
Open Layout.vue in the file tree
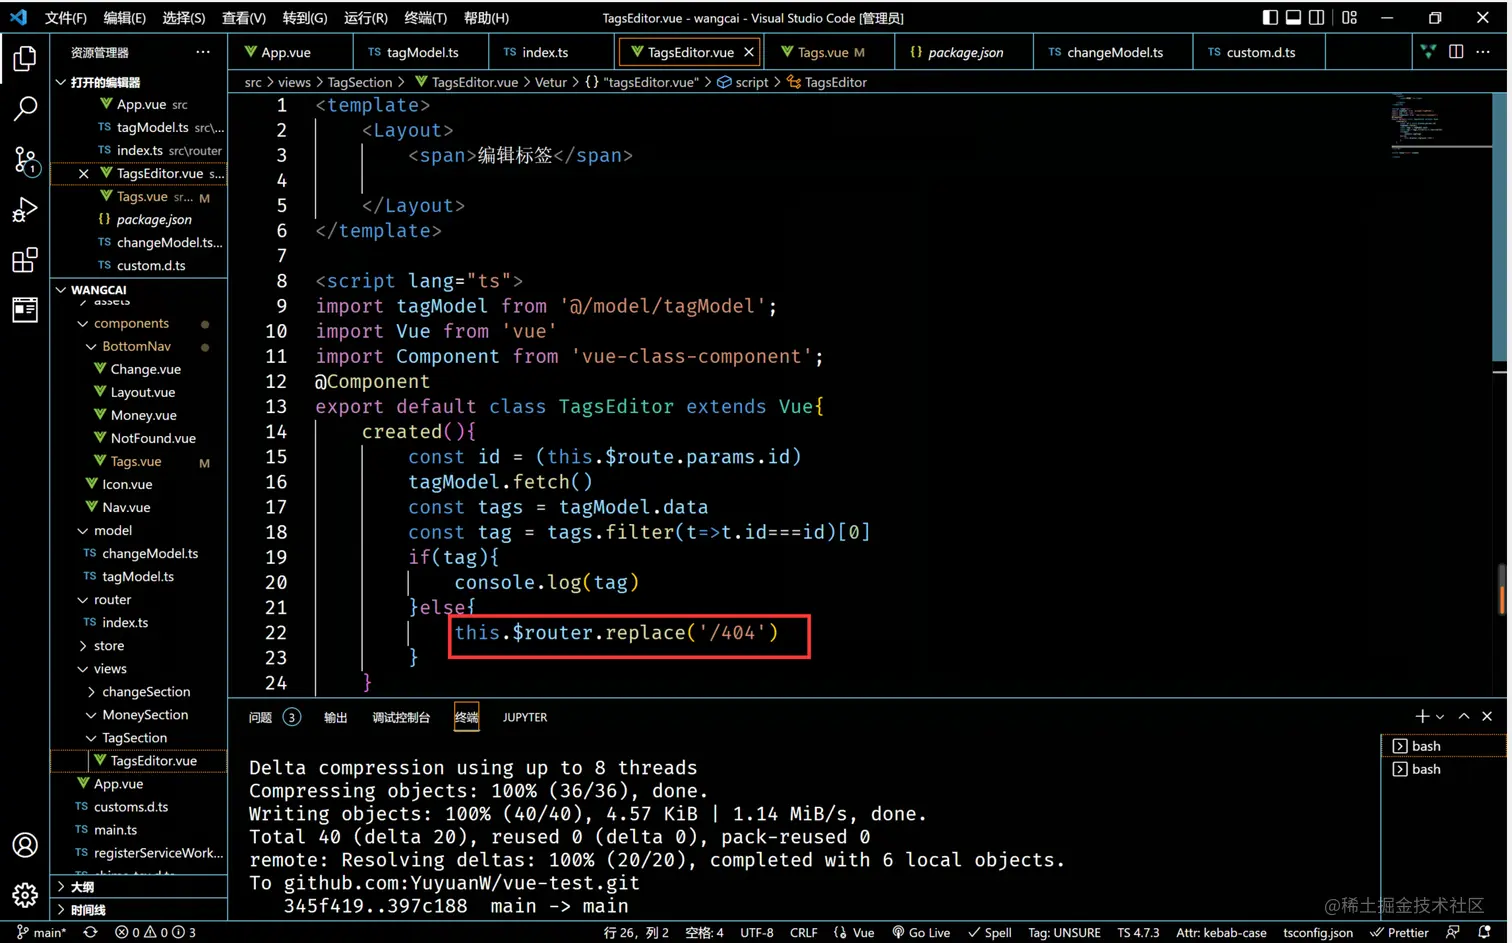(x=139, y=393)
